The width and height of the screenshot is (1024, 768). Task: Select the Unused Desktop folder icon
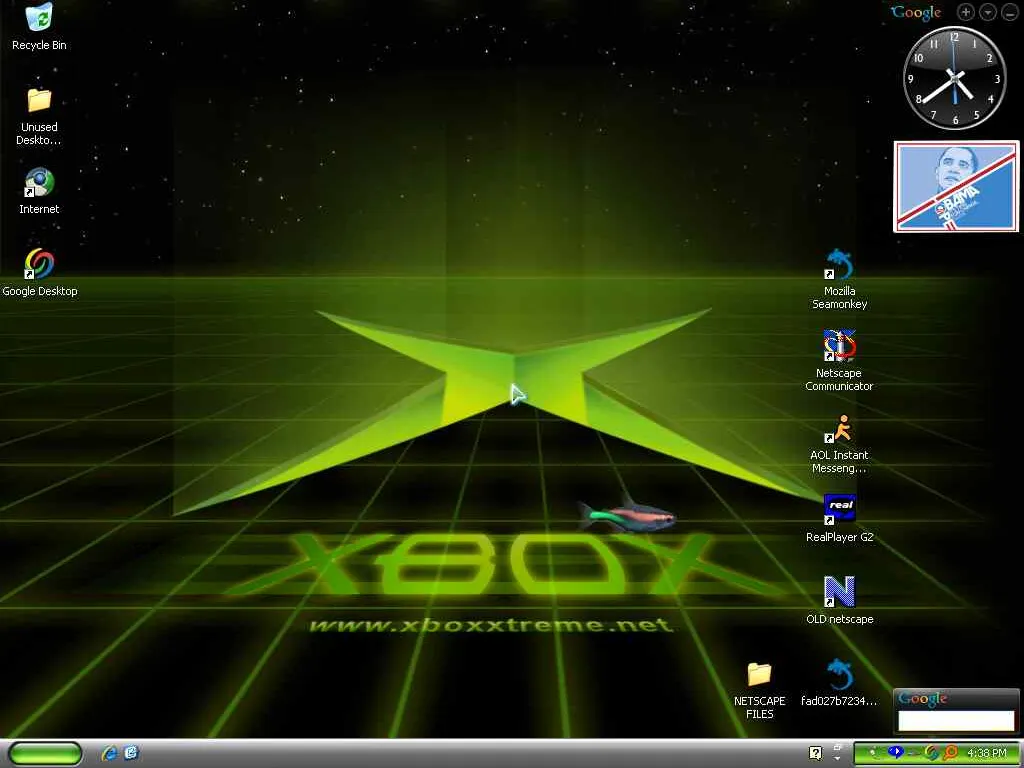click(x=39, y=99)
